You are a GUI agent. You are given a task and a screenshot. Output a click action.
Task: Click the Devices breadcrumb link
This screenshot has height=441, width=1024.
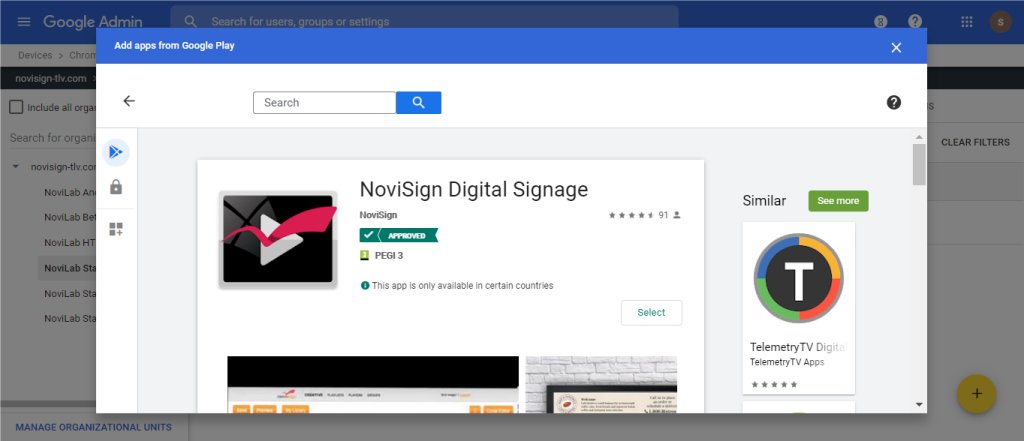[35, 56]
